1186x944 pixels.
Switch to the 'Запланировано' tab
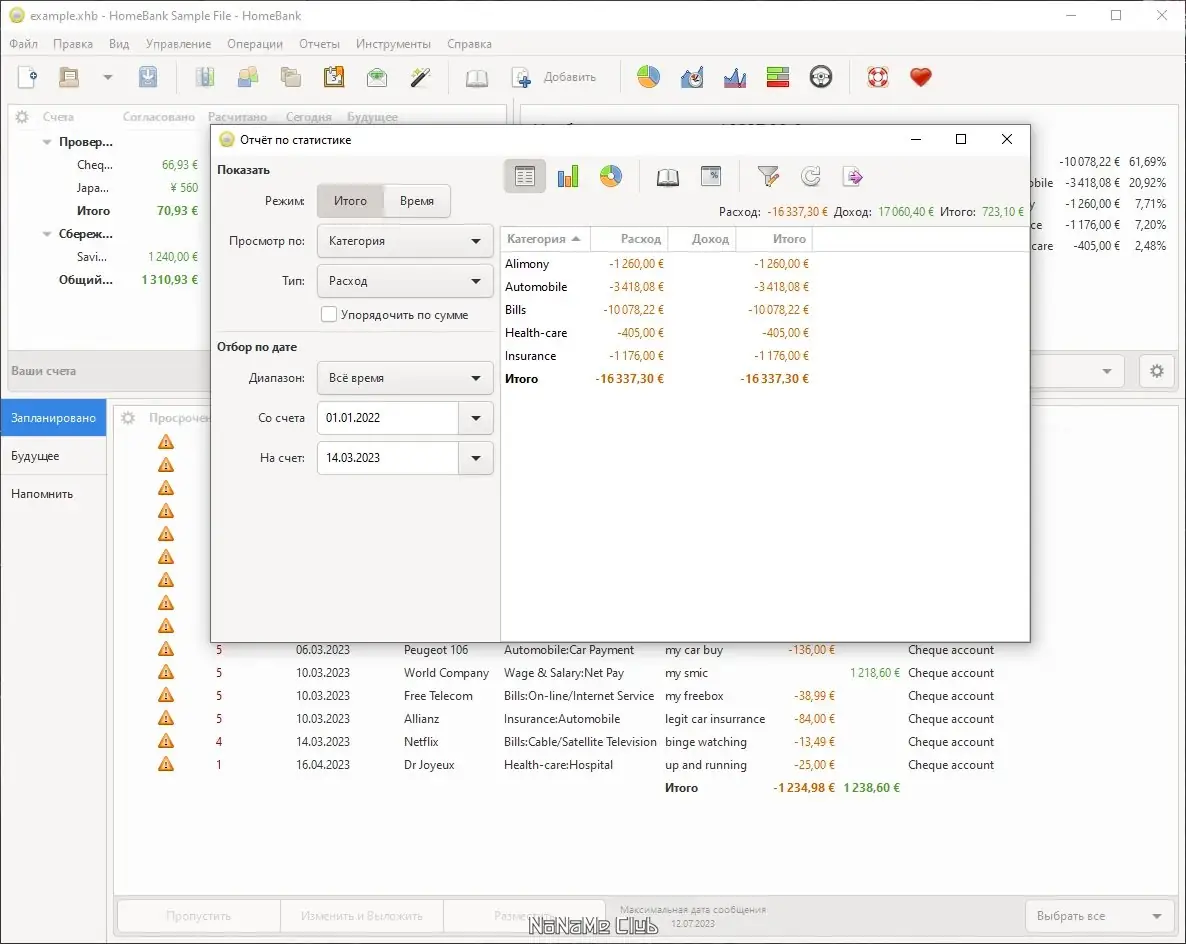(53, 418)
